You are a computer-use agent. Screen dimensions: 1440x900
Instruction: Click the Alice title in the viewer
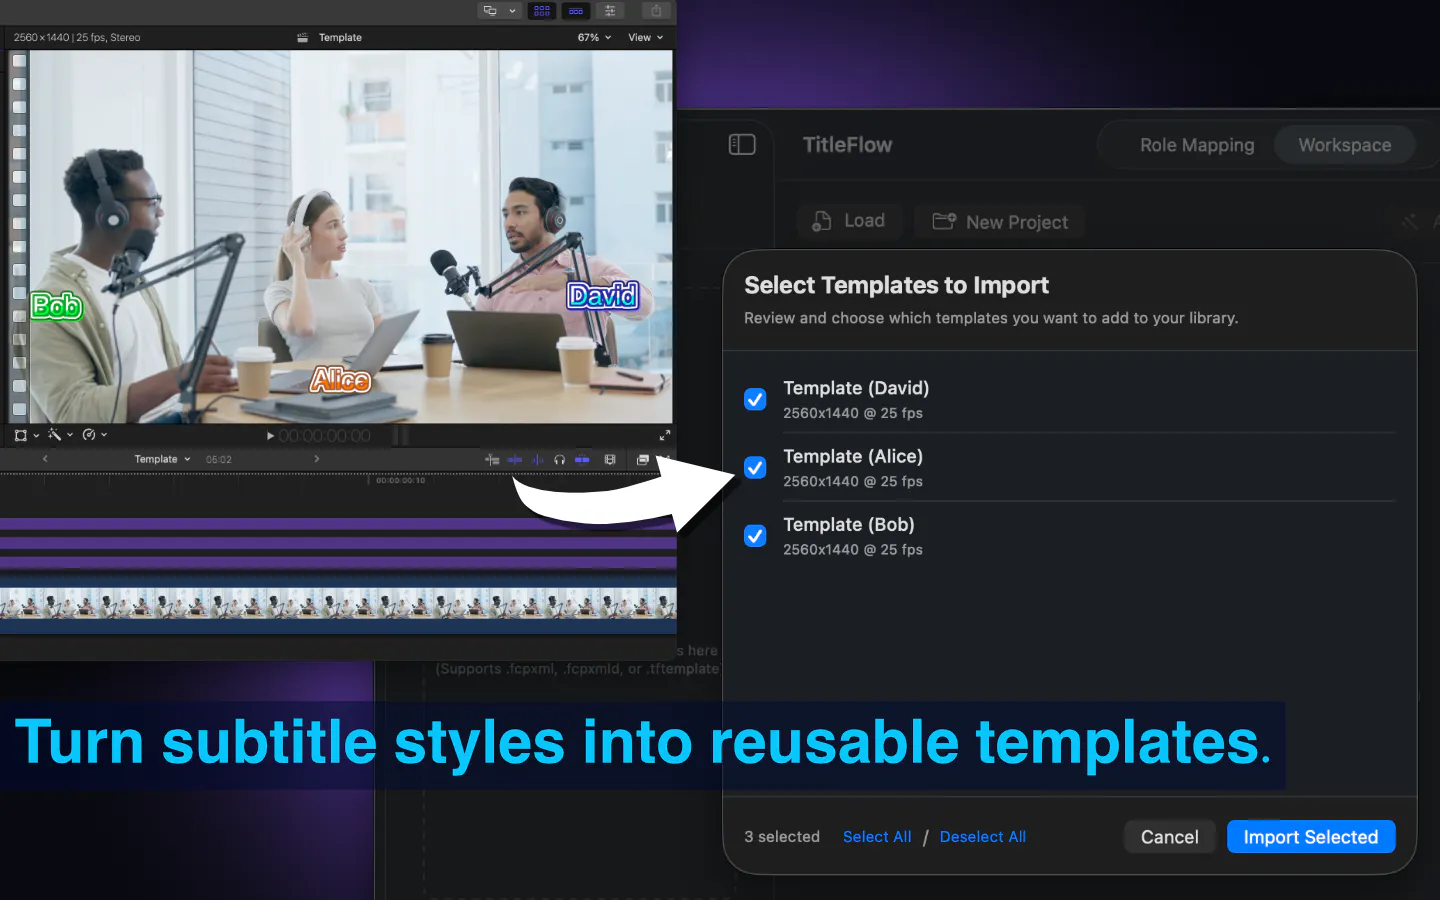[x=341, y=380]
